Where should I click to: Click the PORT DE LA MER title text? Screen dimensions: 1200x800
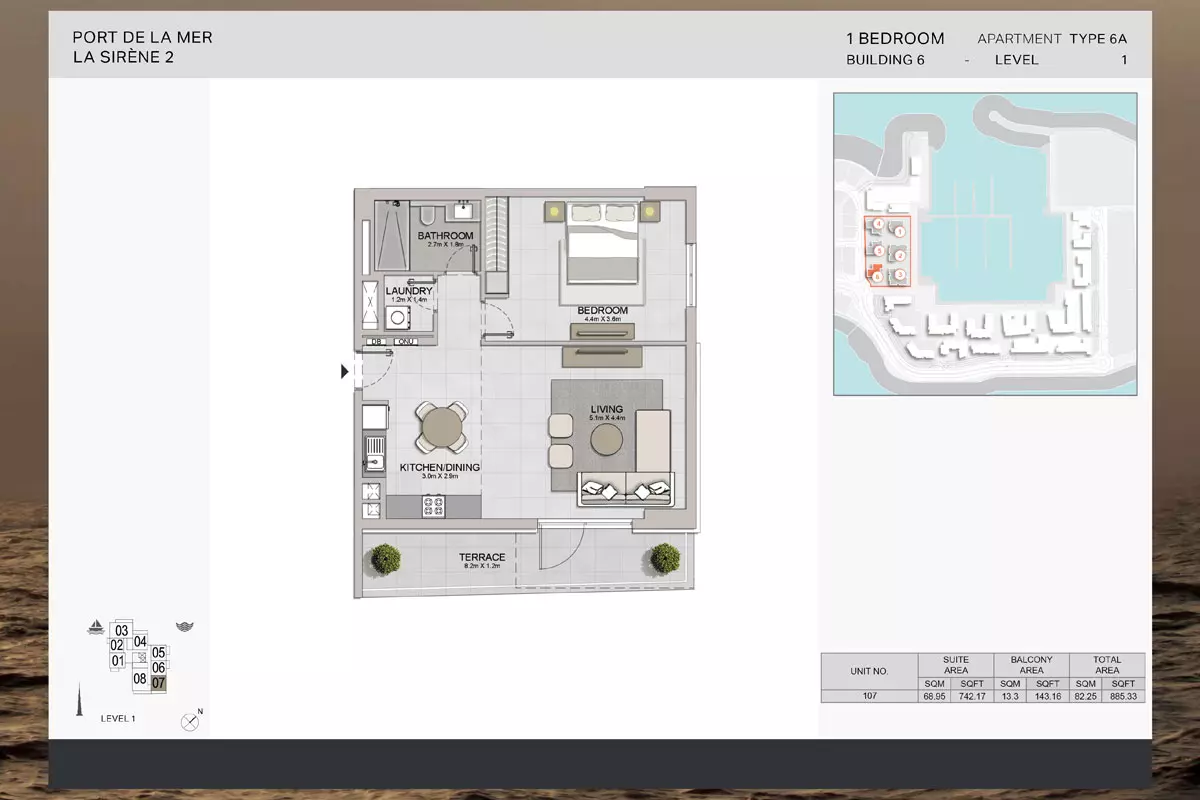[142, 38]
